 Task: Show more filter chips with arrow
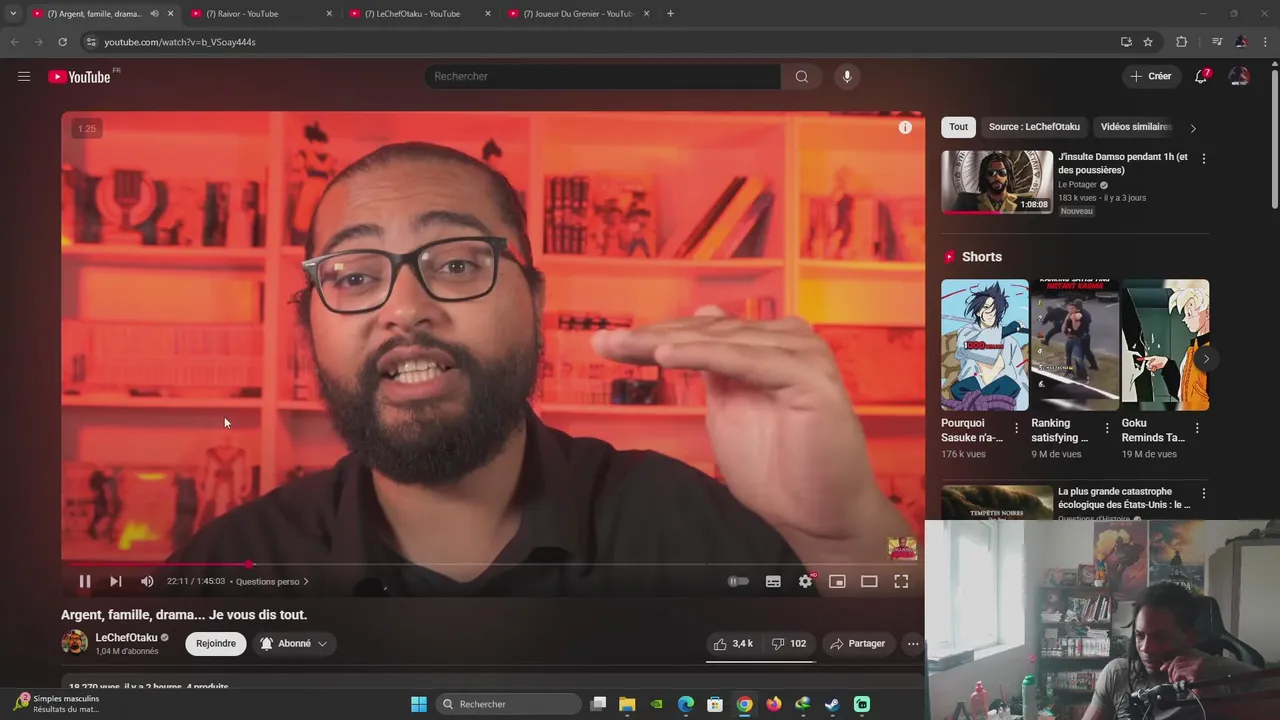pos(1192,128)
